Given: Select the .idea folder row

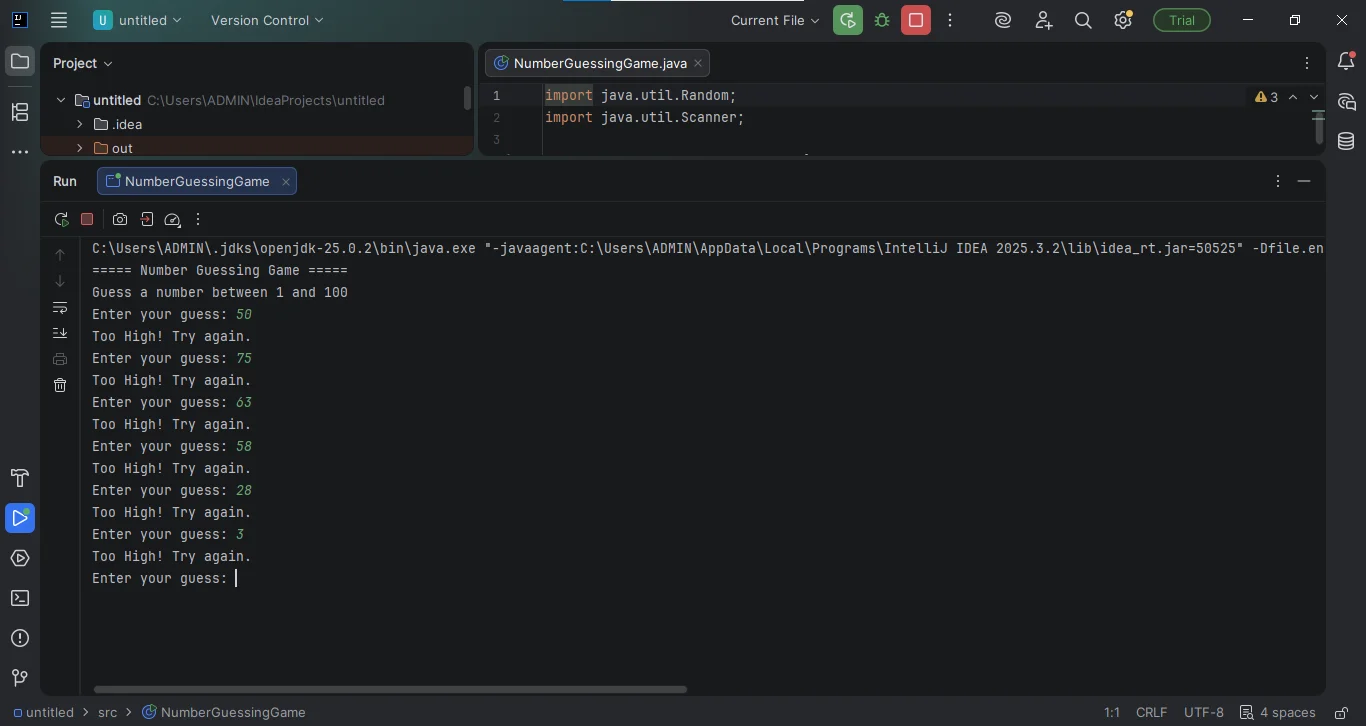Looking at the screenshot, I should [256, 124].
